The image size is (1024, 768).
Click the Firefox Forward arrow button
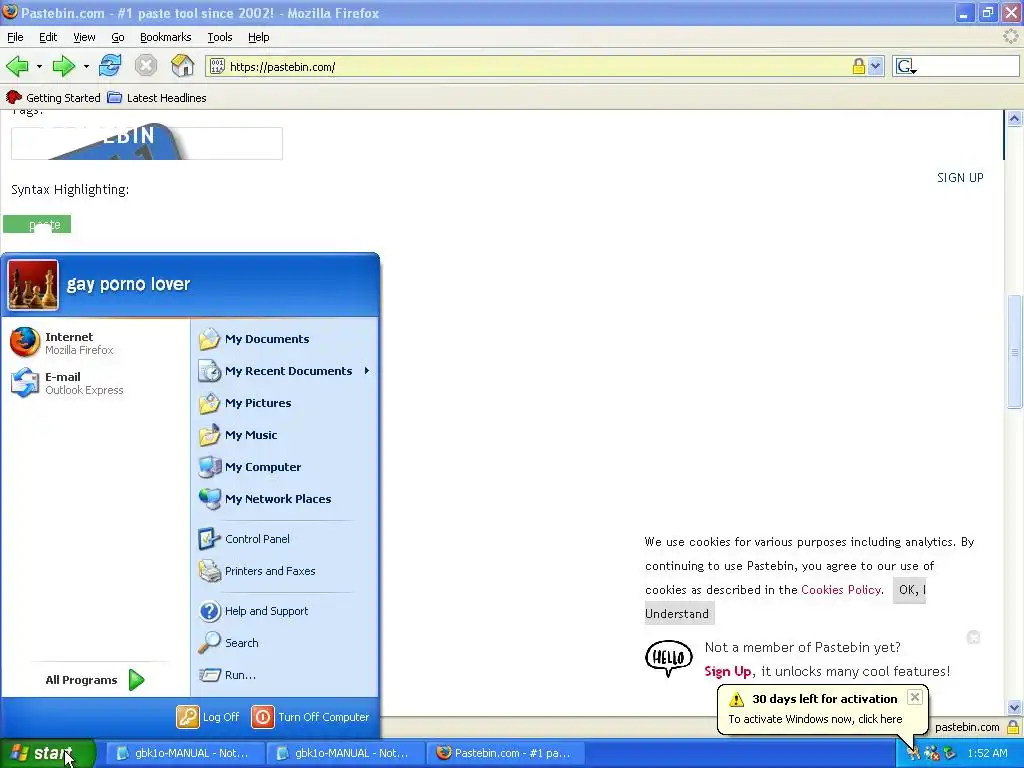tap(63, 66)
